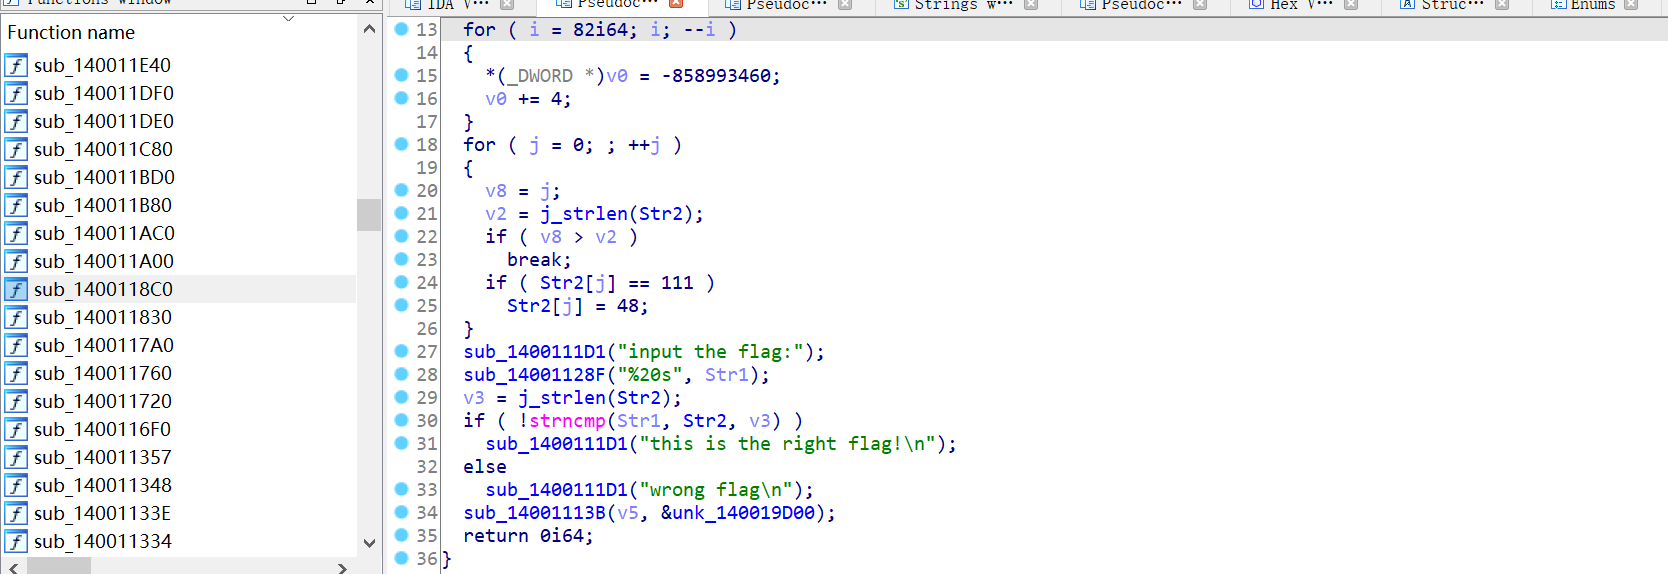Viewport: 1668px width, 574px height.
Task: Toggle breakpoint dot on line 24
Action: point(401,282)
